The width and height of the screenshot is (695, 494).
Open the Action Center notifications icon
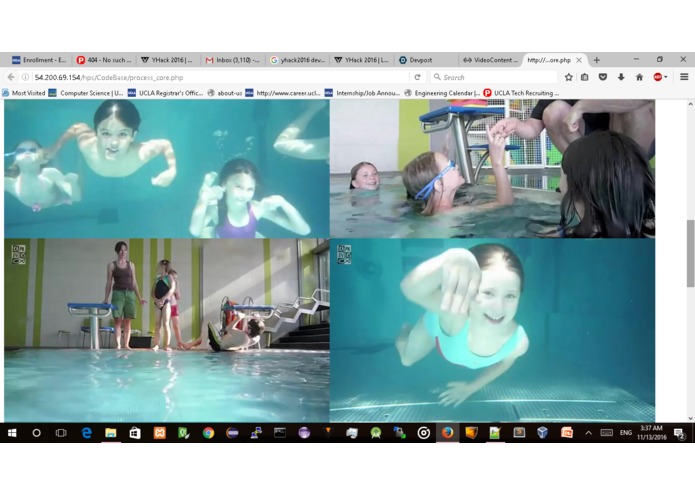[679, 433]
